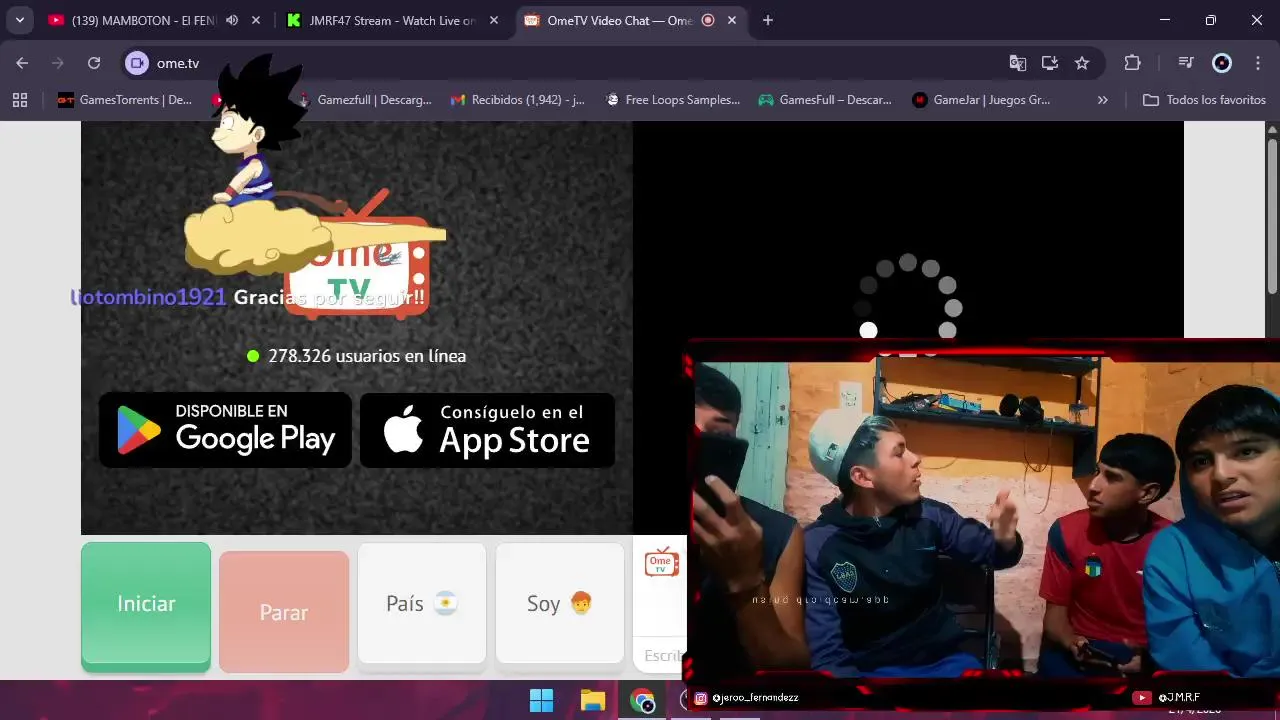Open the Windows Start menu
The width and height of the screenshot is (1280, 720).
pos(541,700)
